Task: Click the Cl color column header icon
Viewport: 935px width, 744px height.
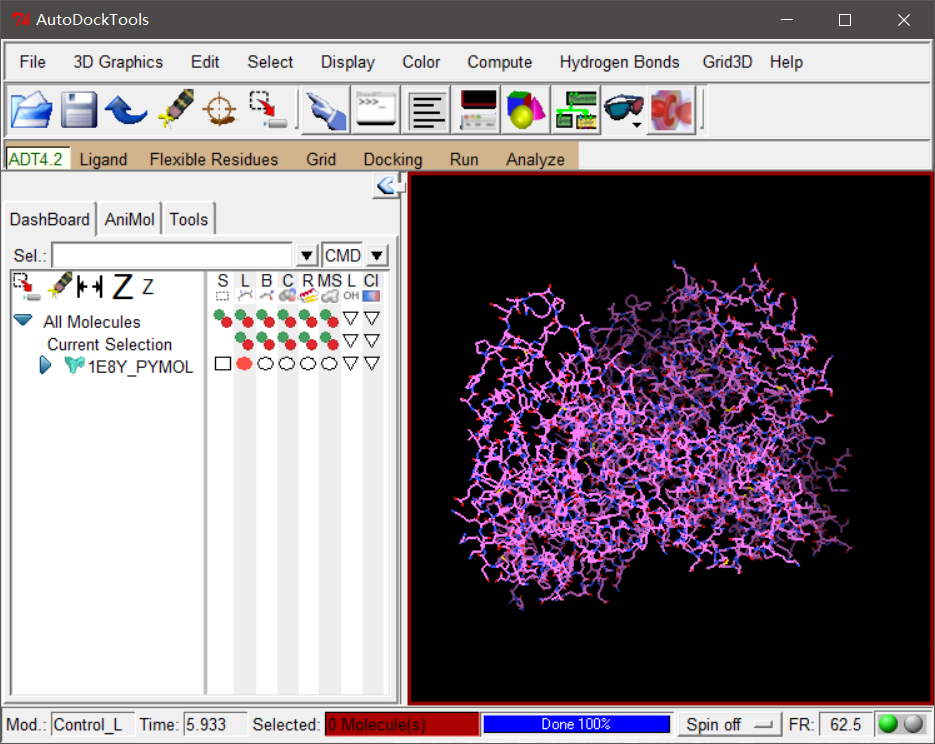Action: point(371,287)
